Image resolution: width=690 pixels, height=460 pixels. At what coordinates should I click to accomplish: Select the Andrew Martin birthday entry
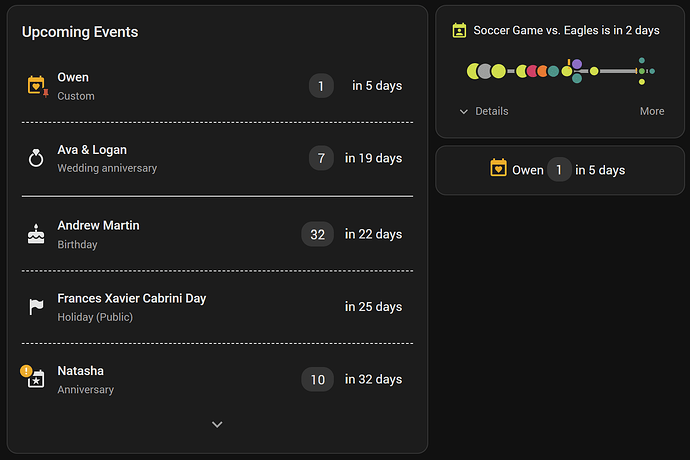point(217,234)
